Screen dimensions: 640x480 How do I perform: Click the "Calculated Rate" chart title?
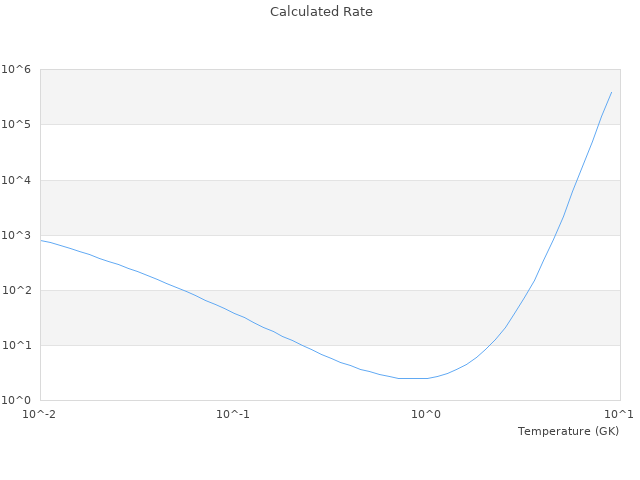(x=320, y=12)
